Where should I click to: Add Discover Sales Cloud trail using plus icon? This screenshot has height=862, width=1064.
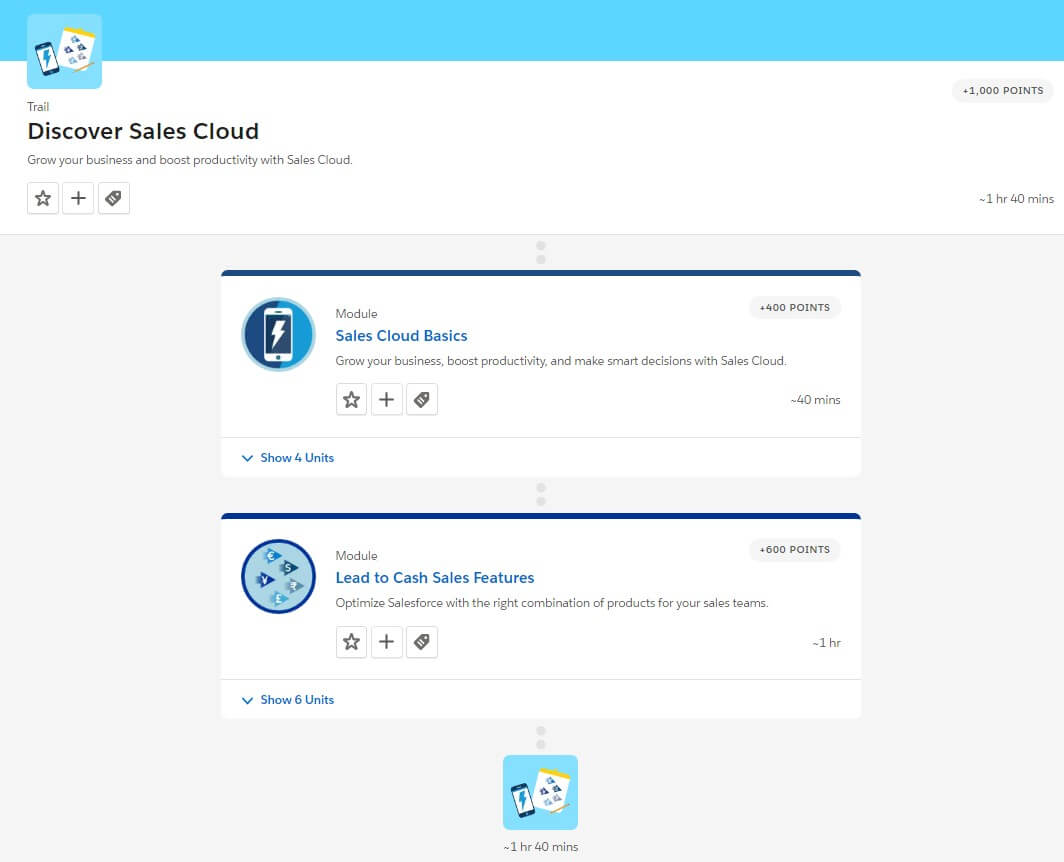pos(78,198)
